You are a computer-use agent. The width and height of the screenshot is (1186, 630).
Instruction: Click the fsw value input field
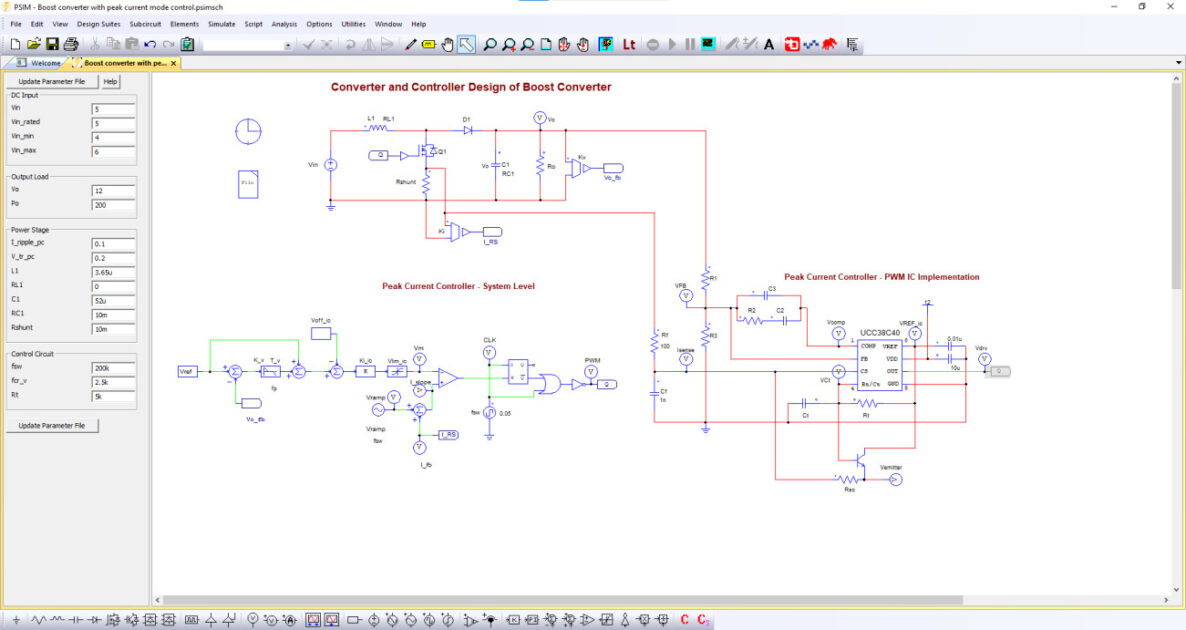tap(112, 367)
